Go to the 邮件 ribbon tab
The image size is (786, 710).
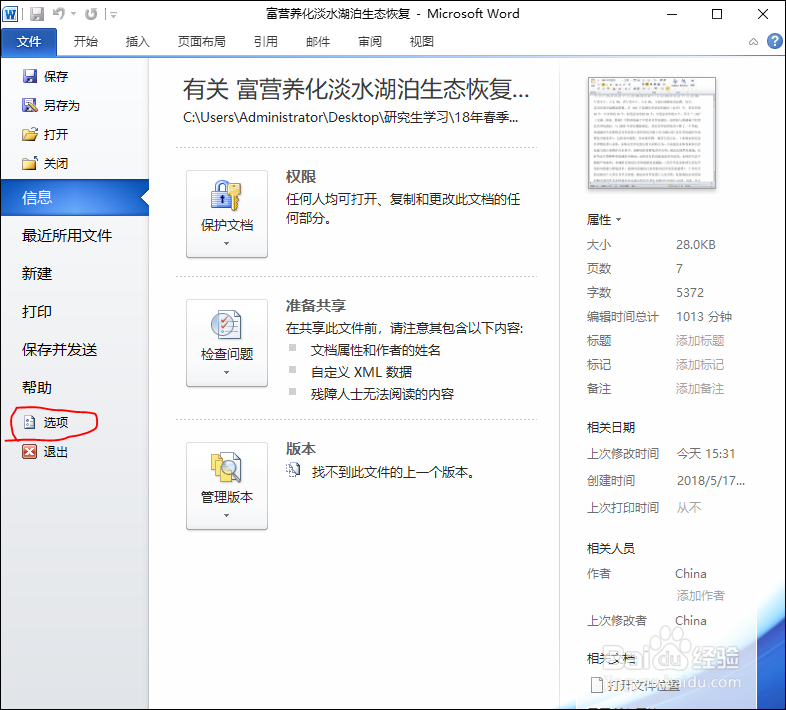pyautogui.click(x=318, y=42)
